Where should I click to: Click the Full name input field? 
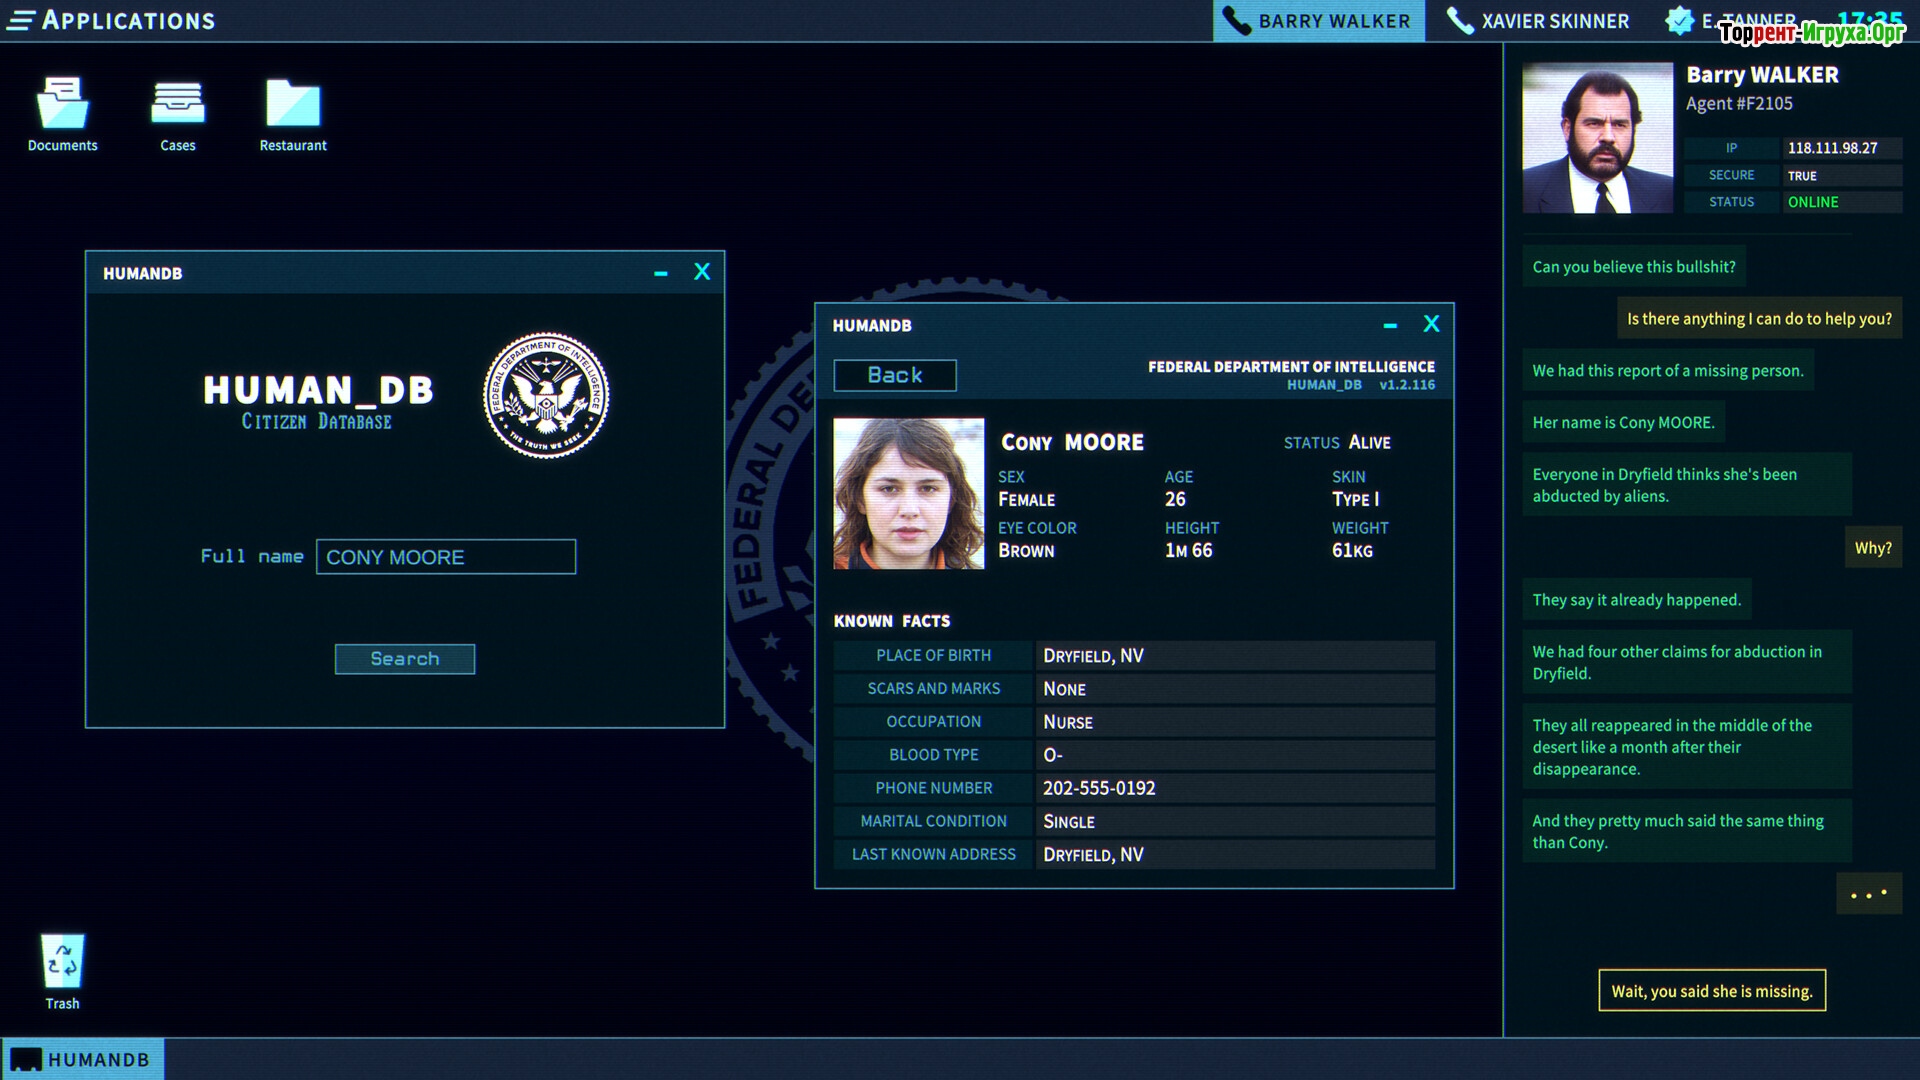pos(446,557)
